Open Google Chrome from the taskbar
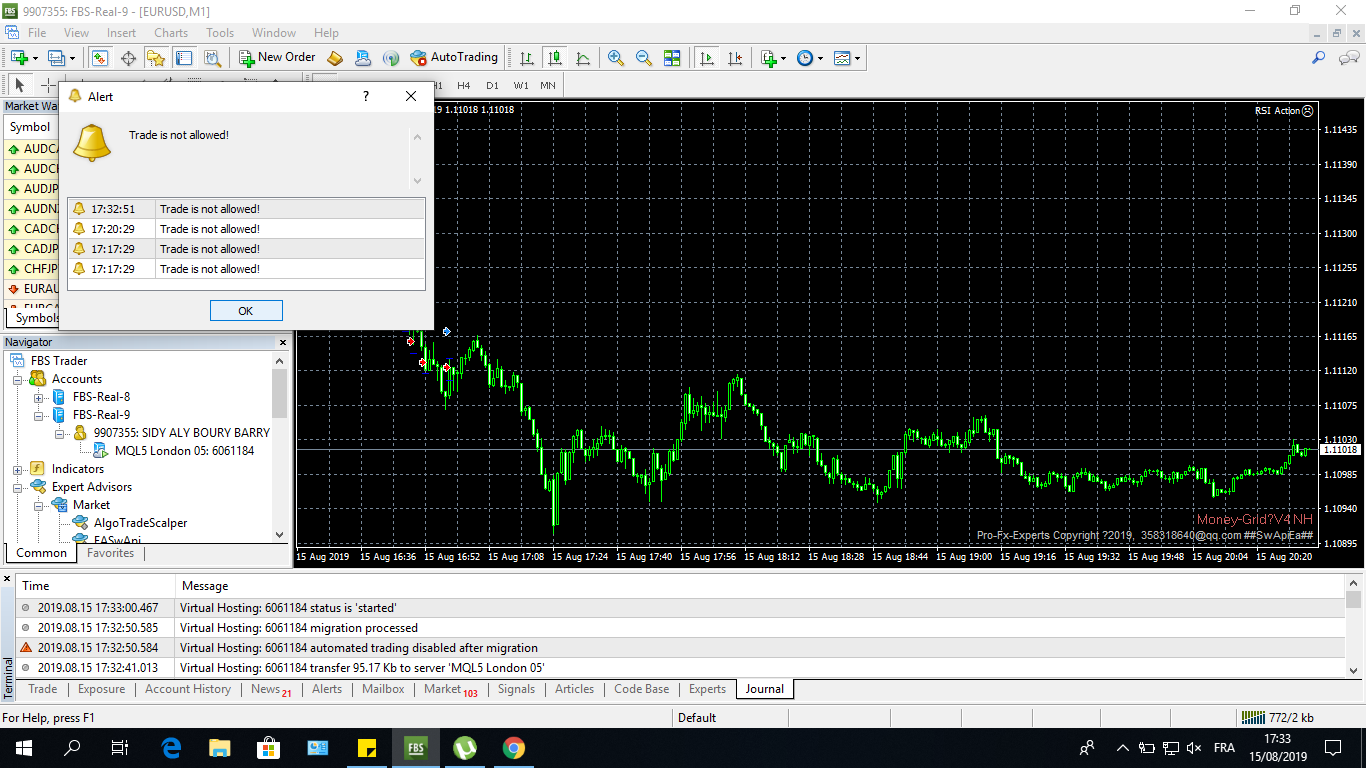The width and height of the screenshot is (1366, 768). point(514,748)
